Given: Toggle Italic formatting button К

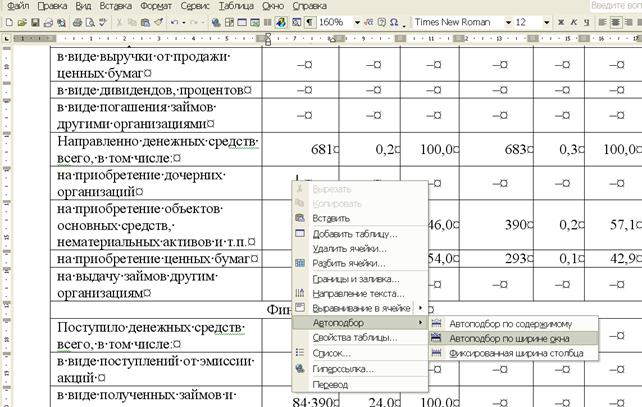Looking at the screenshot, I should point(574,23).
